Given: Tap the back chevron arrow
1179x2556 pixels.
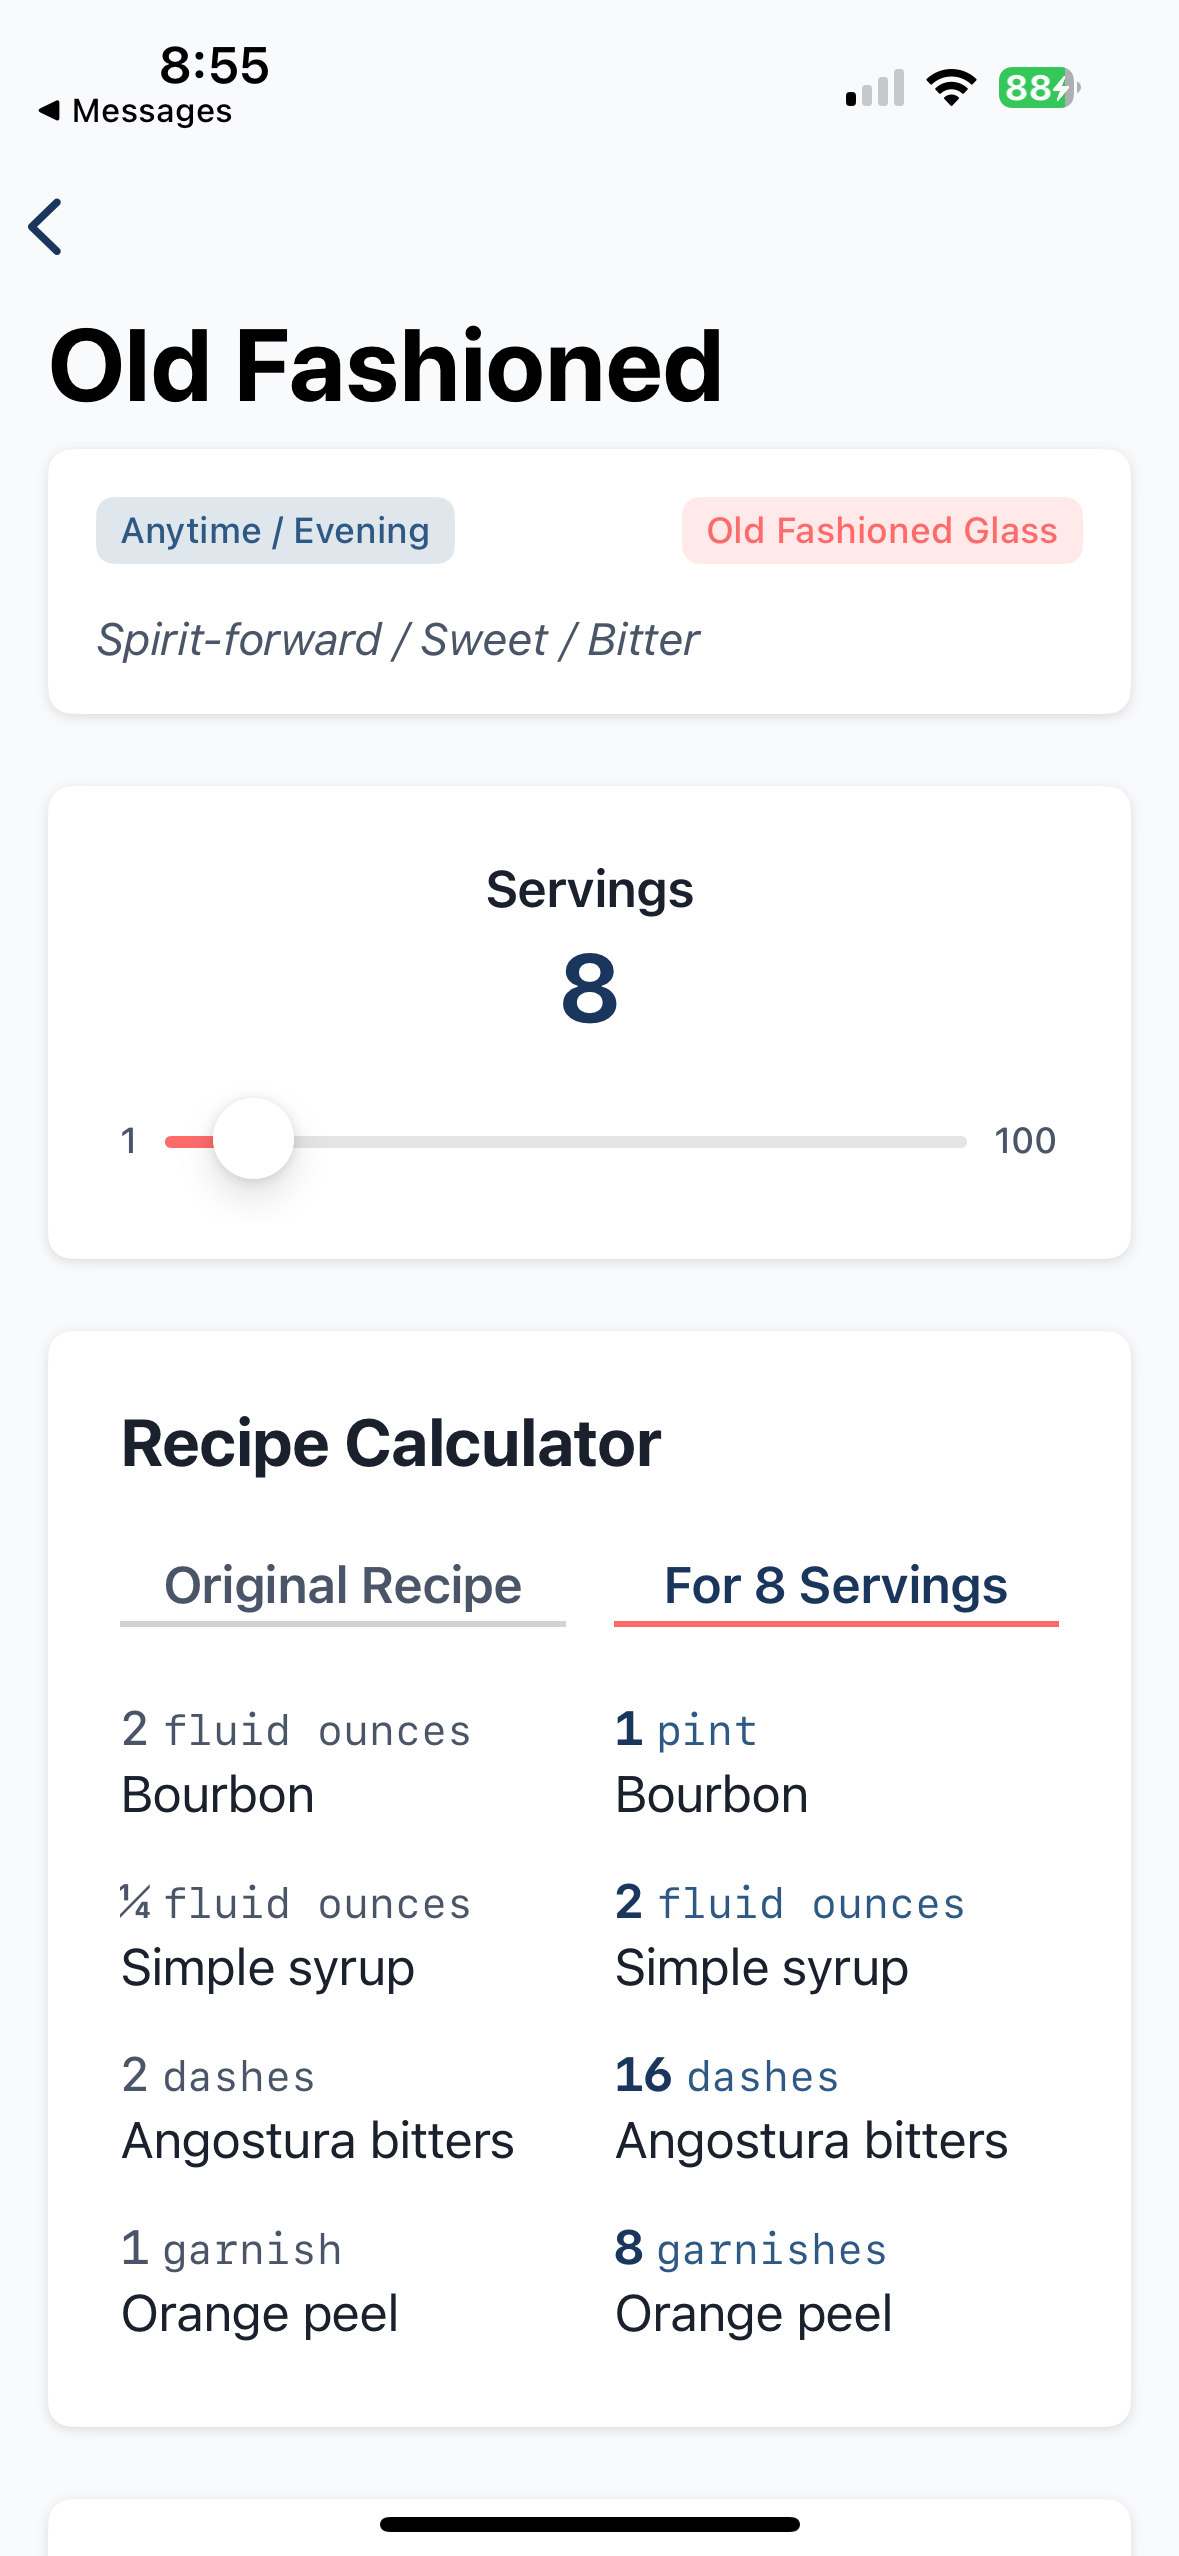Looking at the screenshot, I should 46,227.
